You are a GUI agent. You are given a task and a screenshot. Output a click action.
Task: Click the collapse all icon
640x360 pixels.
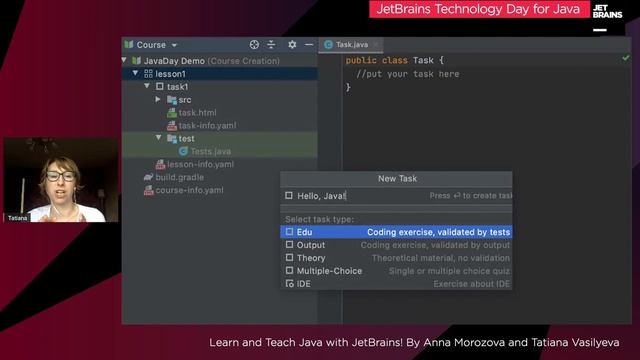point(271,44)
